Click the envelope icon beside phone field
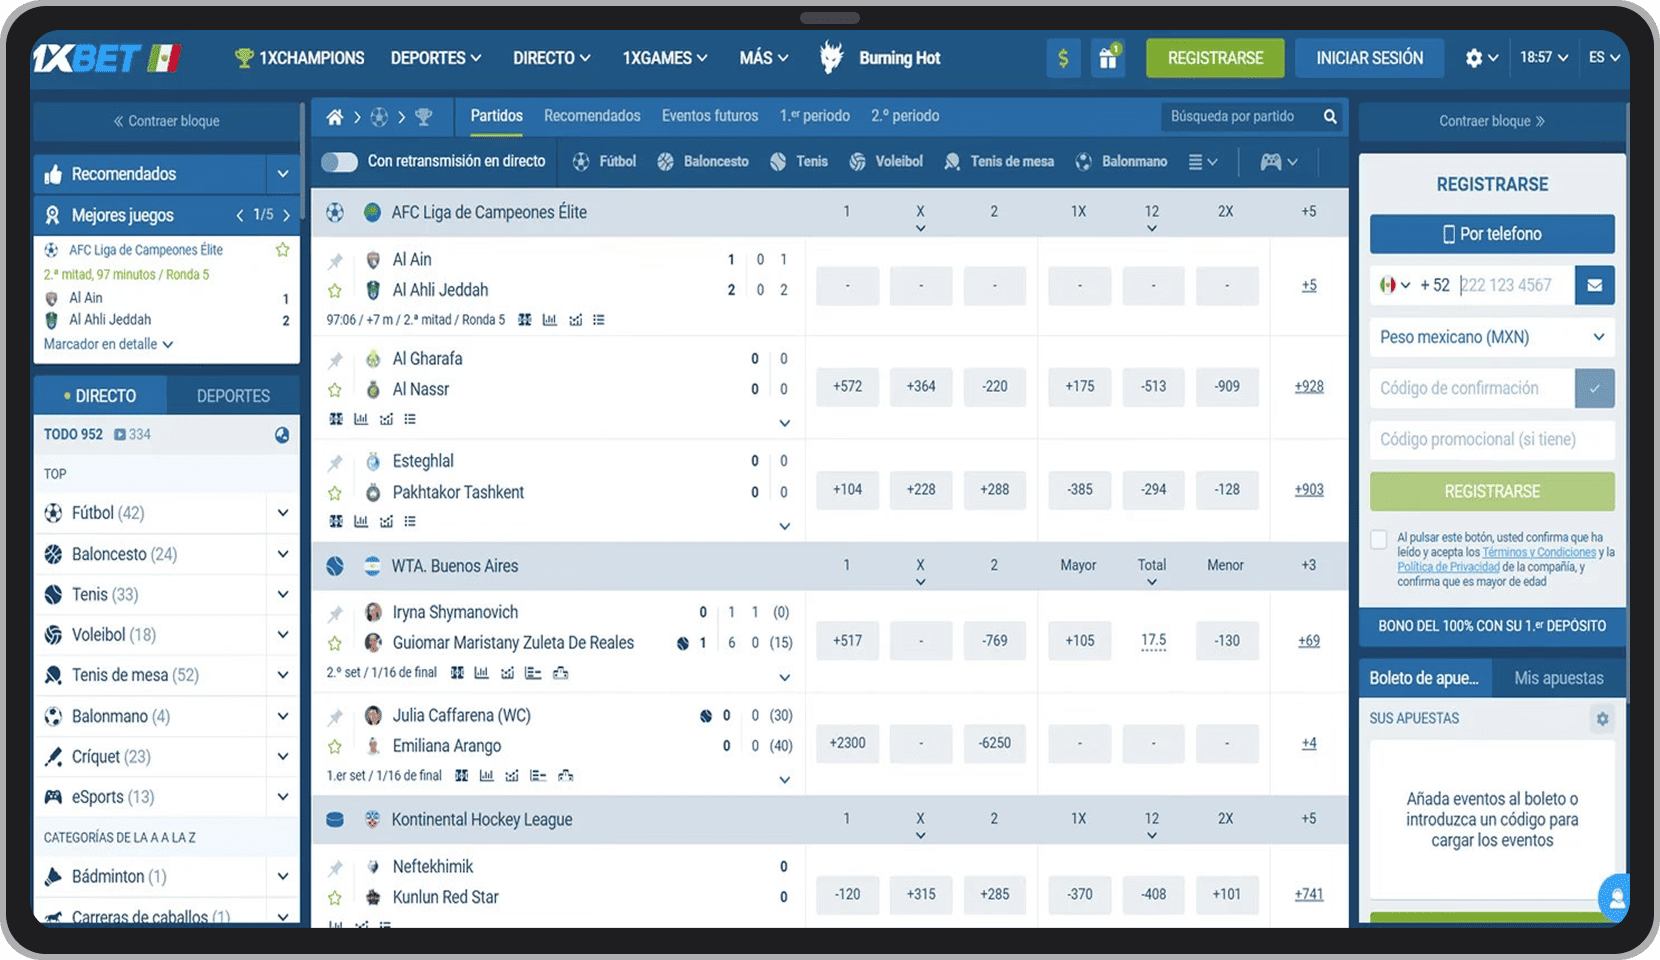 [1594, 285]
